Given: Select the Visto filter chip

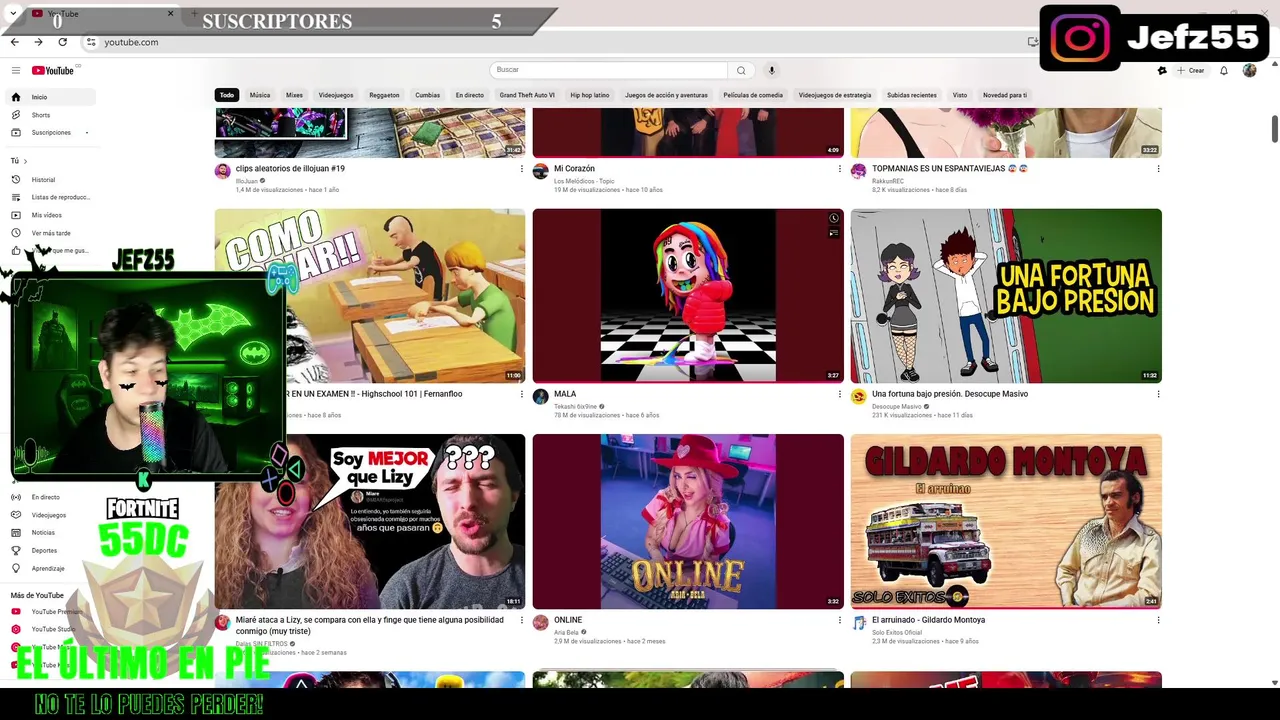Looking at the screenshot, I should tap(960, 95).
